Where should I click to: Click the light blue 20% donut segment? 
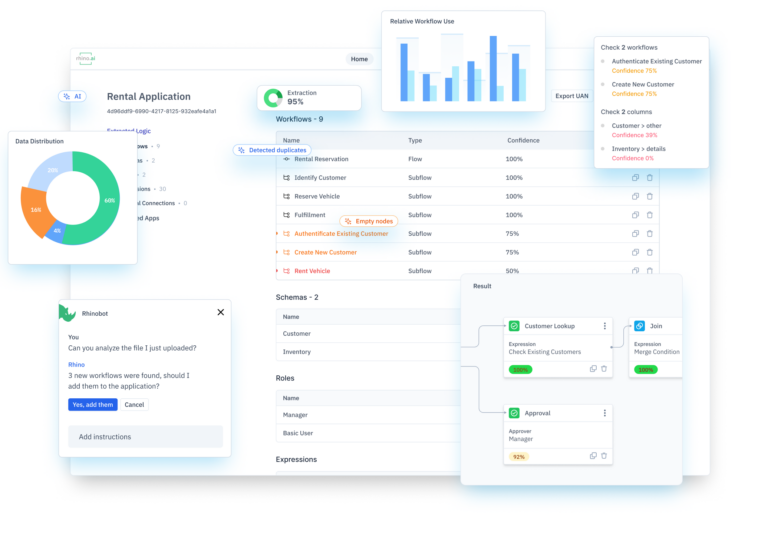[53, 169]
